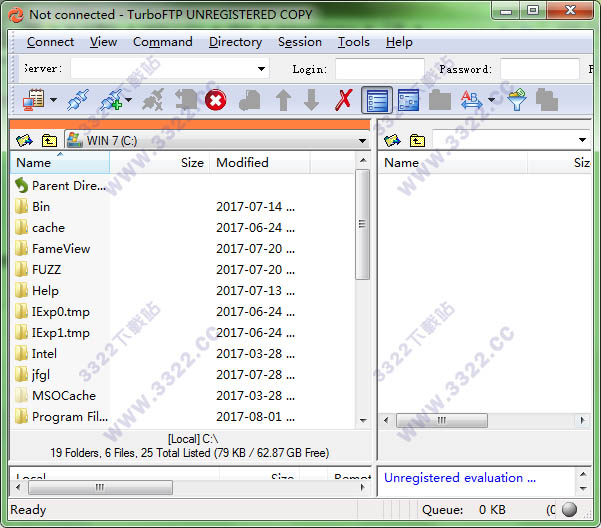Sort local list by Modified column

click(260, 163)
